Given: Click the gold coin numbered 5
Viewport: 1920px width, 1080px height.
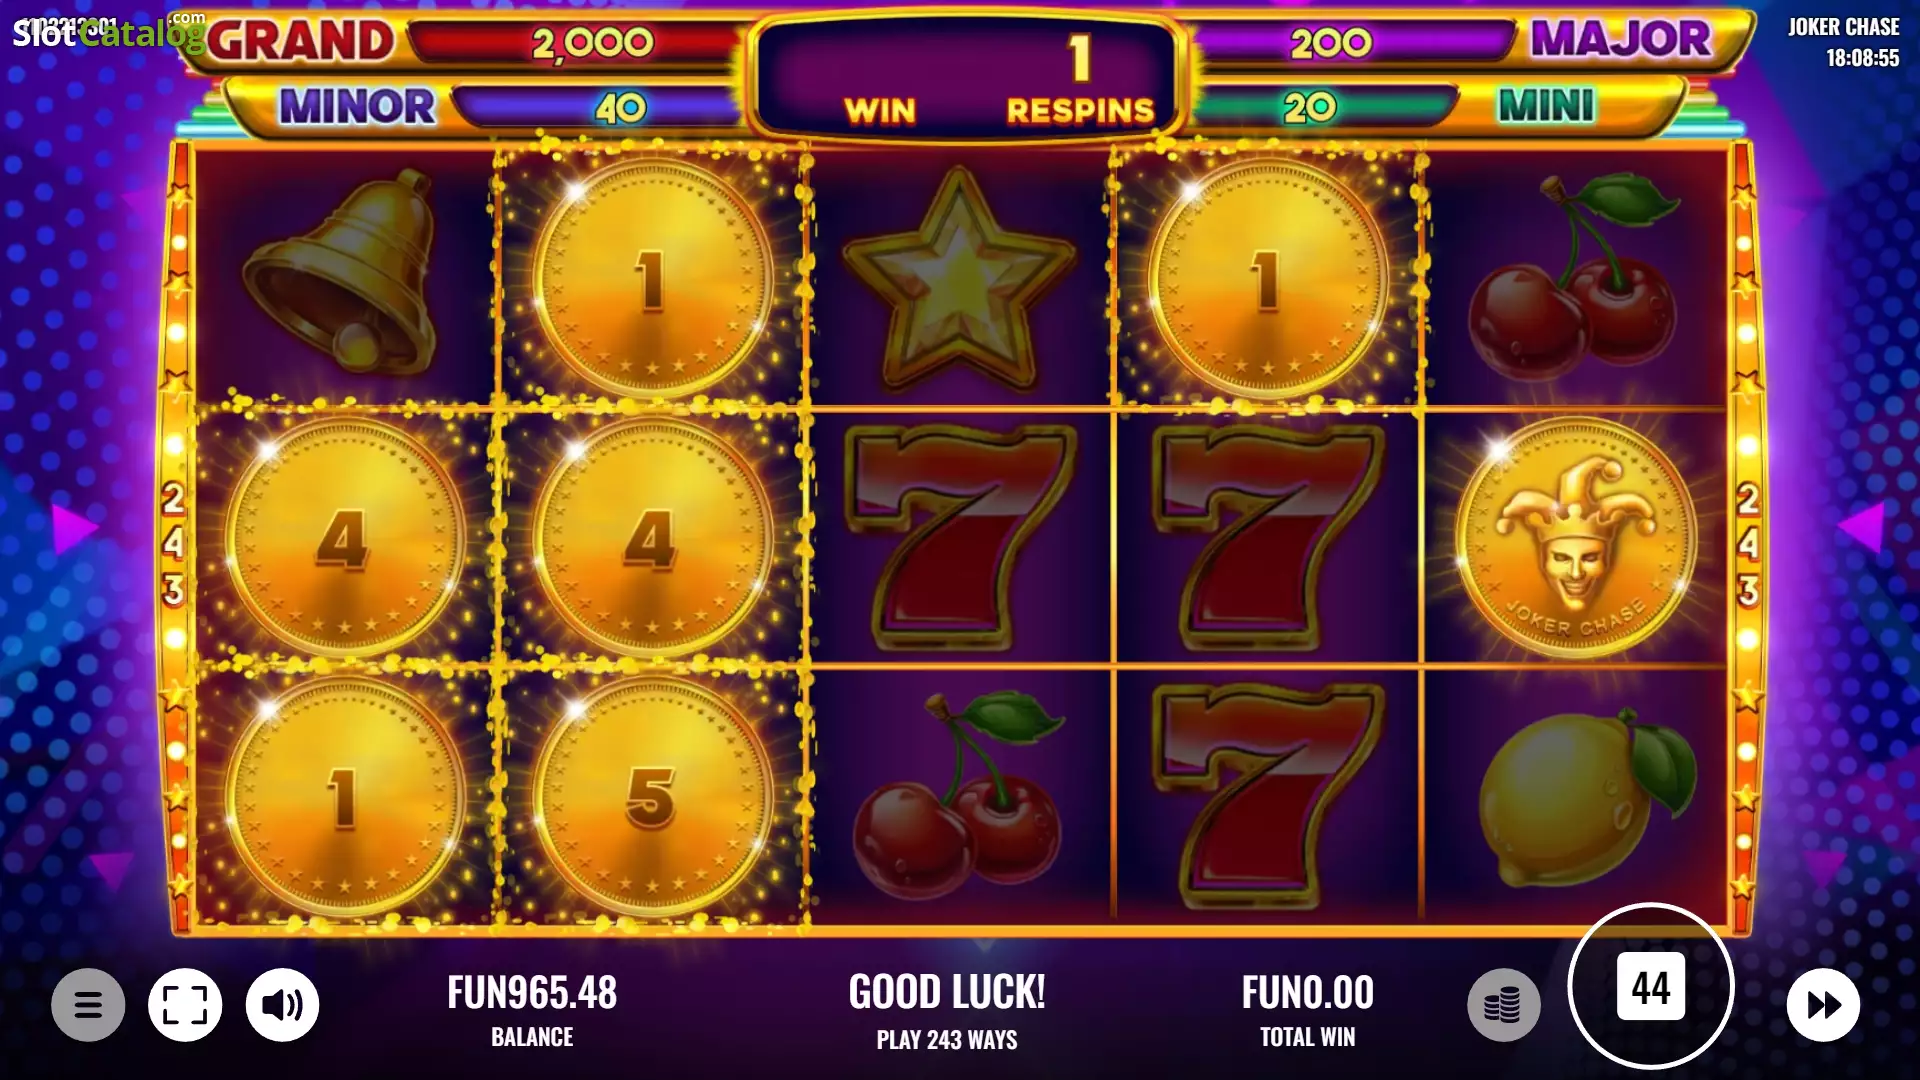Looking at the screenshot, I should coord(652,797).
